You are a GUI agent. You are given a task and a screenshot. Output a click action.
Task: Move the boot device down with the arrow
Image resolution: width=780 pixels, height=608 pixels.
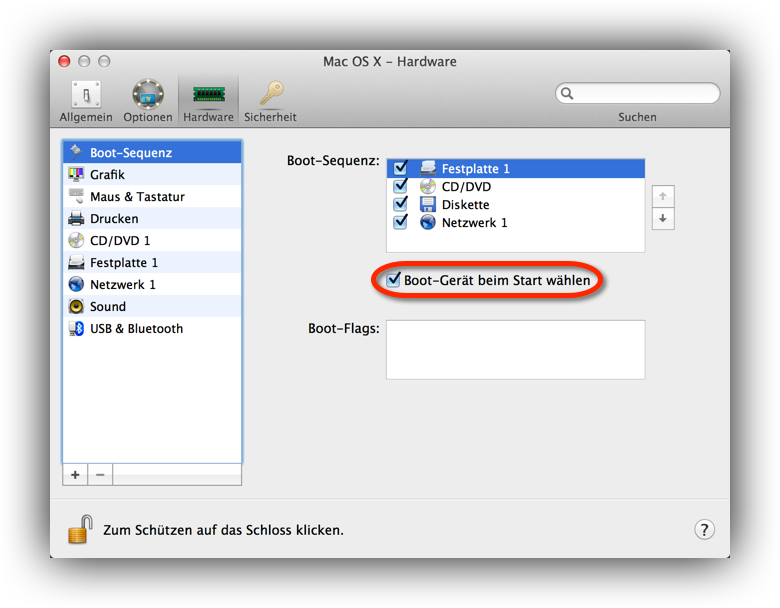pyautogui.click(x=663, y=218)
